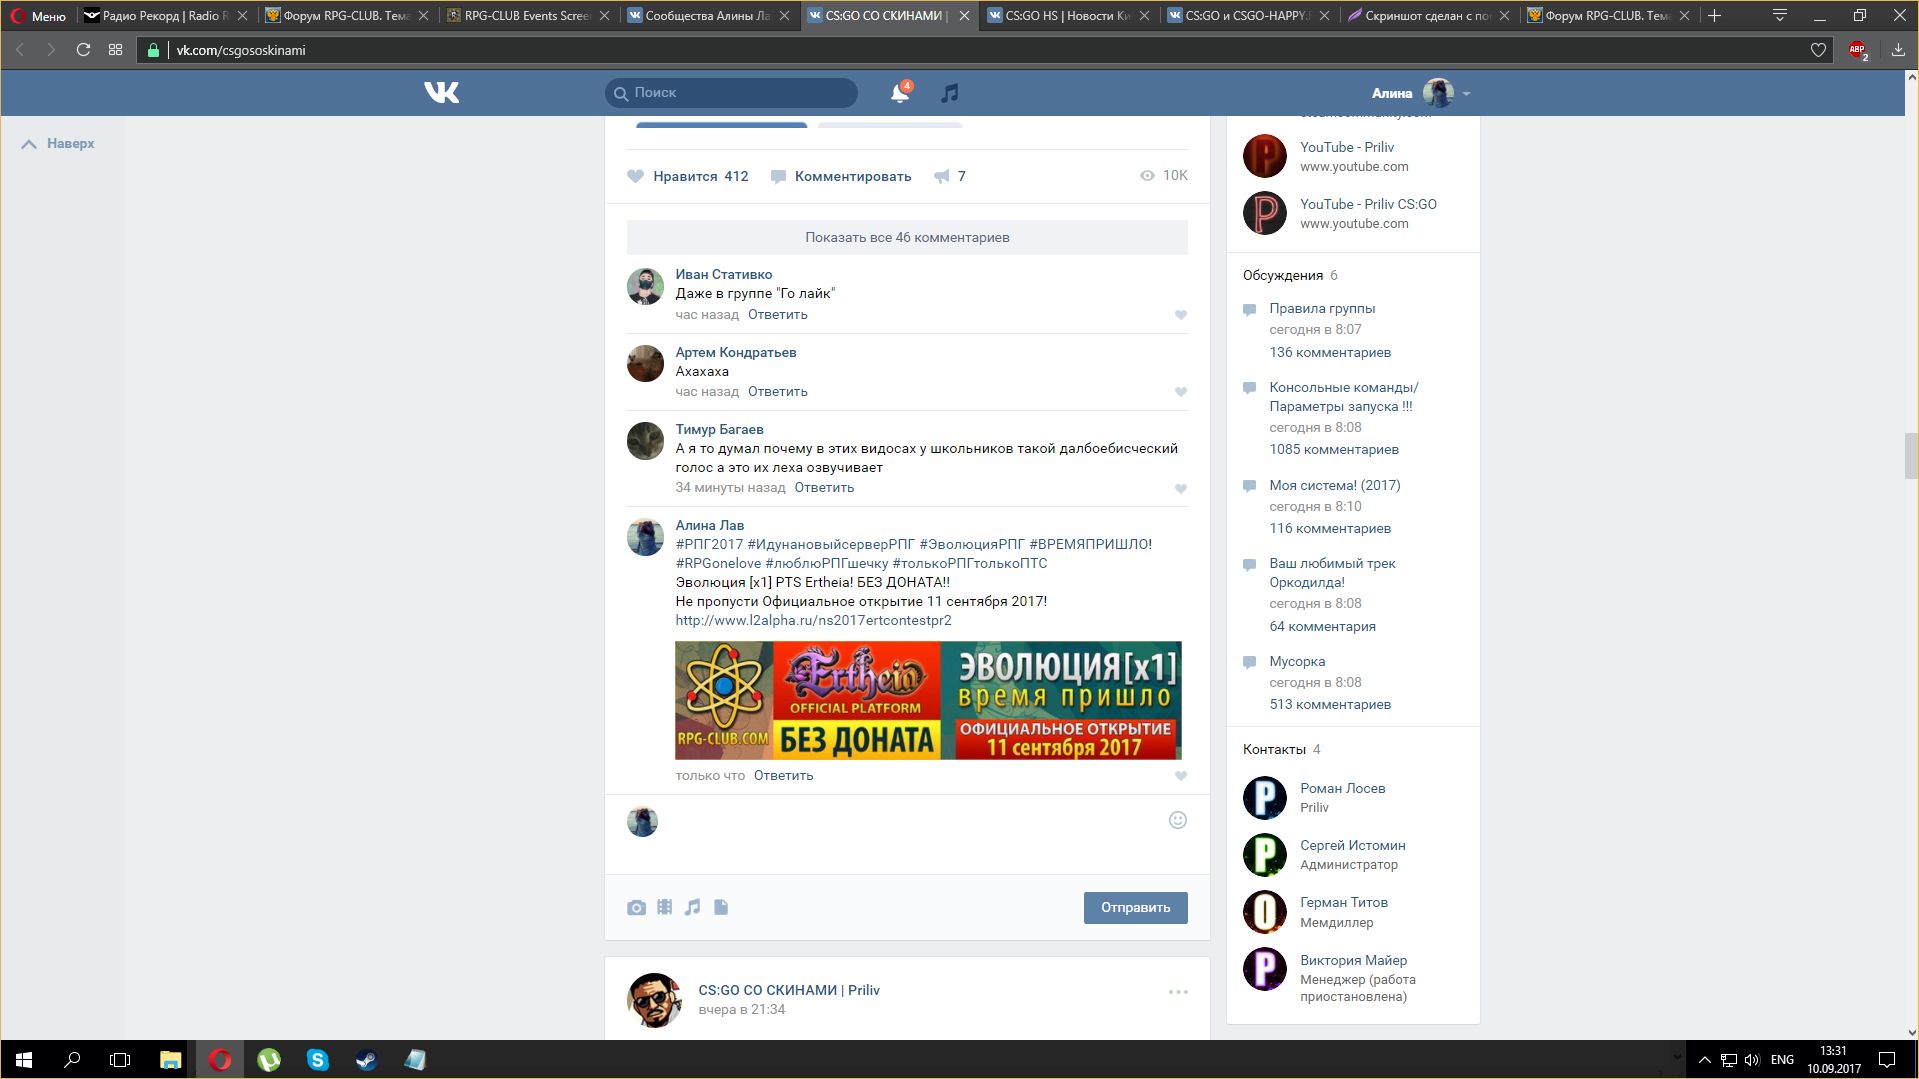This screenshot has height=1079, width=1919.
Task: Add page to bookmarks heart icon
Action: pos(1818,50)
